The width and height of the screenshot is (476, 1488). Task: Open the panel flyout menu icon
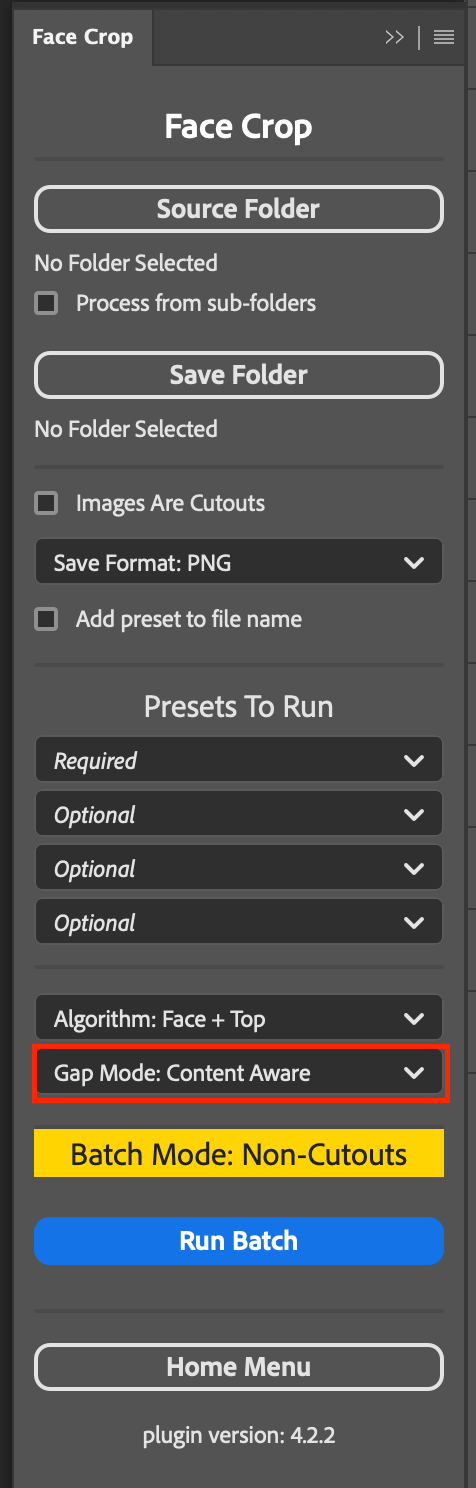[x=444, y=38]
